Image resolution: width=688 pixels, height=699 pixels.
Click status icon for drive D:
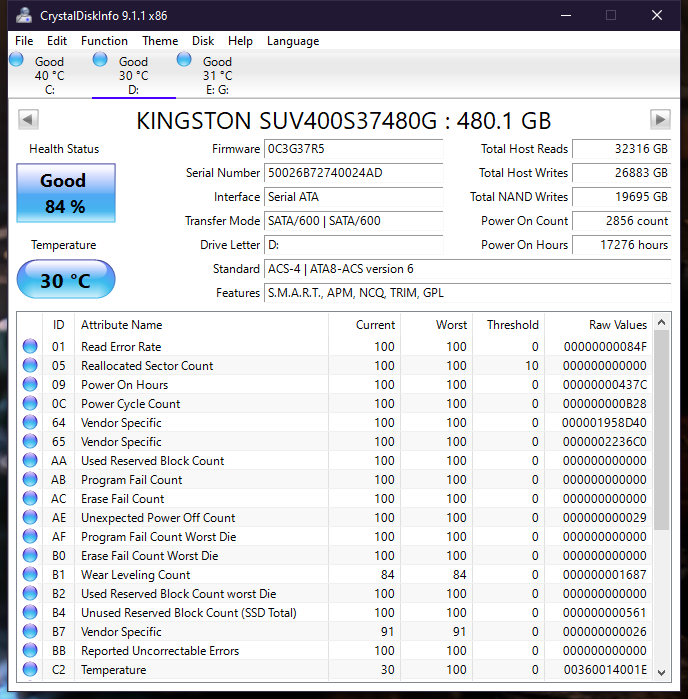tap(100, 59)
